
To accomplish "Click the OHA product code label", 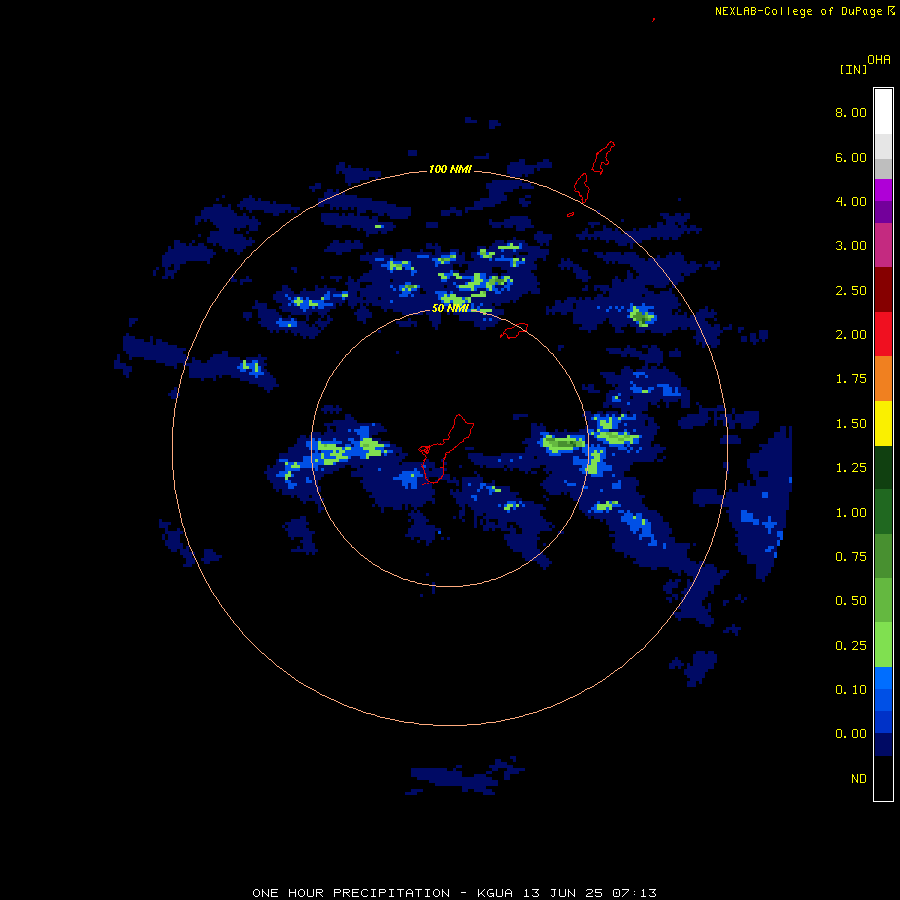I will pyautogui.click(x=879, y=60).
